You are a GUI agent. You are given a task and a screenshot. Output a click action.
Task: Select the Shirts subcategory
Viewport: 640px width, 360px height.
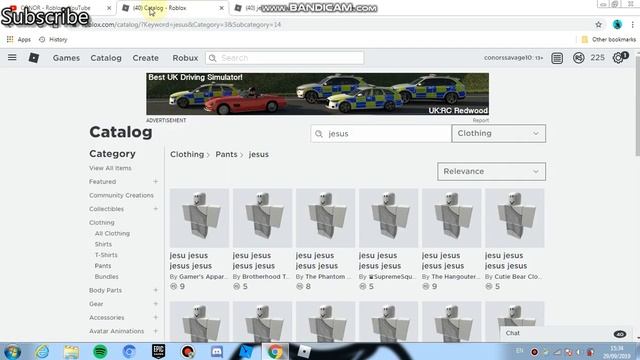coord(103,244)
